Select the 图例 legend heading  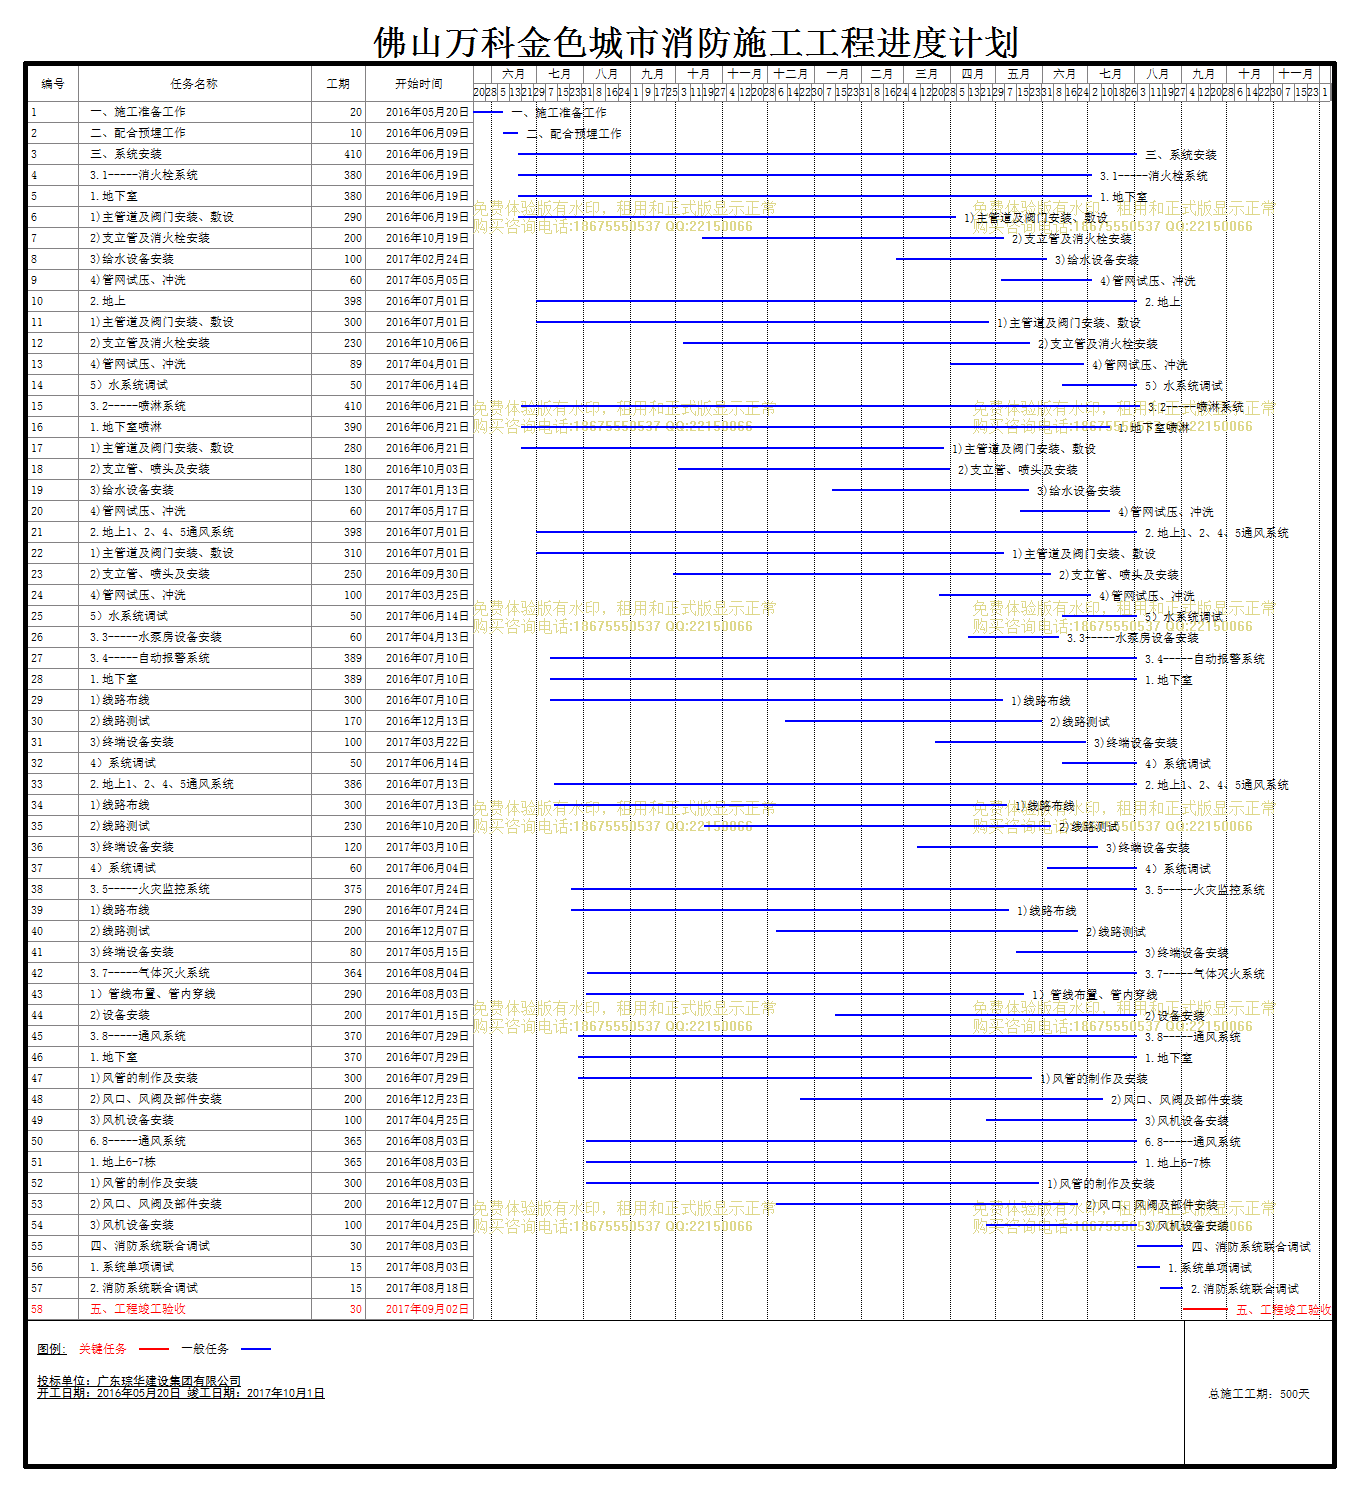pos(52,1349)
